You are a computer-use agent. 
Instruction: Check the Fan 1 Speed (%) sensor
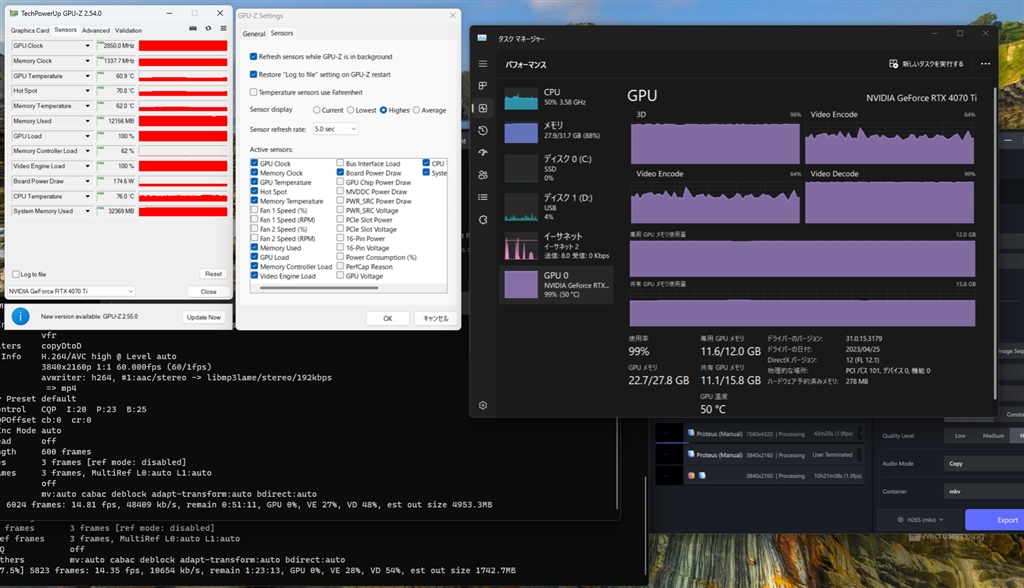(x=255, y=211)
